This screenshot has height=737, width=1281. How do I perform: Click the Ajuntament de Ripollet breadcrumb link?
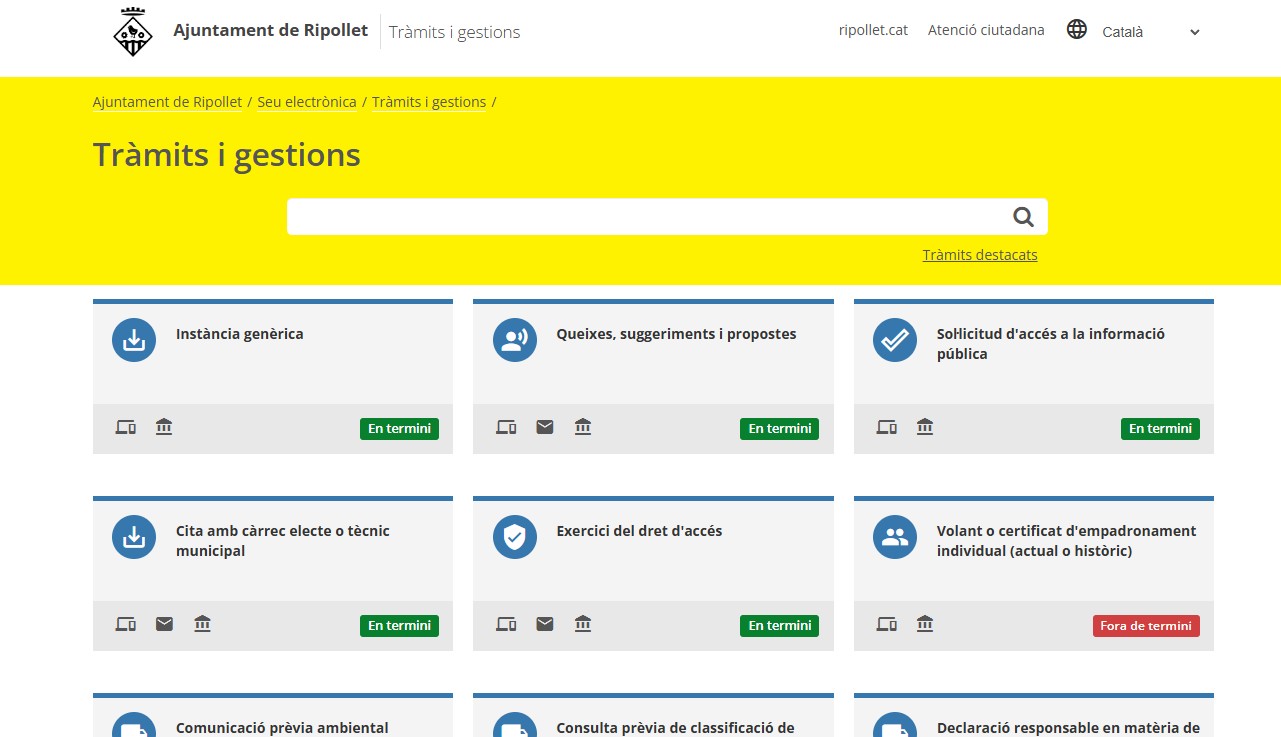click(167, 102)
